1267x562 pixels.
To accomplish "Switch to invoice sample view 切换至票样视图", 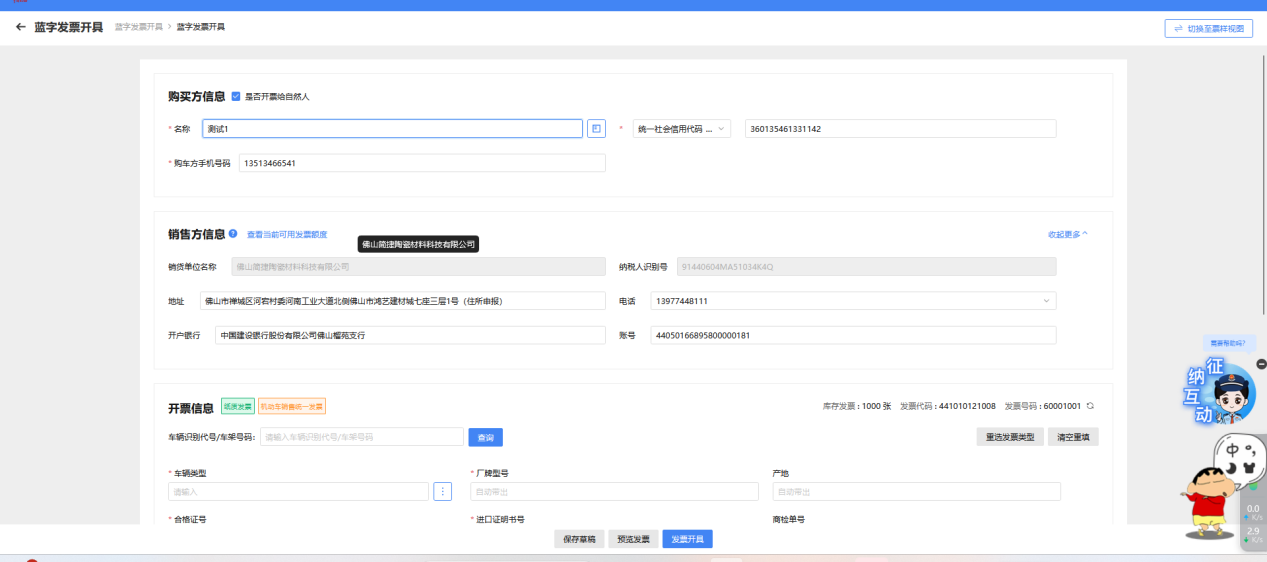I will [1208, 29].
